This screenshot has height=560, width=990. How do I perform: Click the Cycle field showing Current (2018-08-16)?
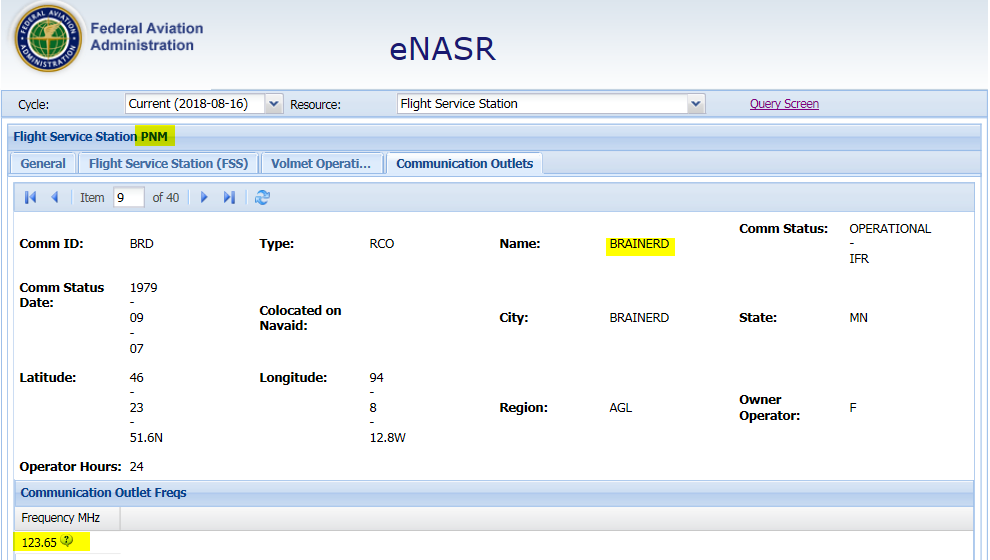[x=195, y=104]
